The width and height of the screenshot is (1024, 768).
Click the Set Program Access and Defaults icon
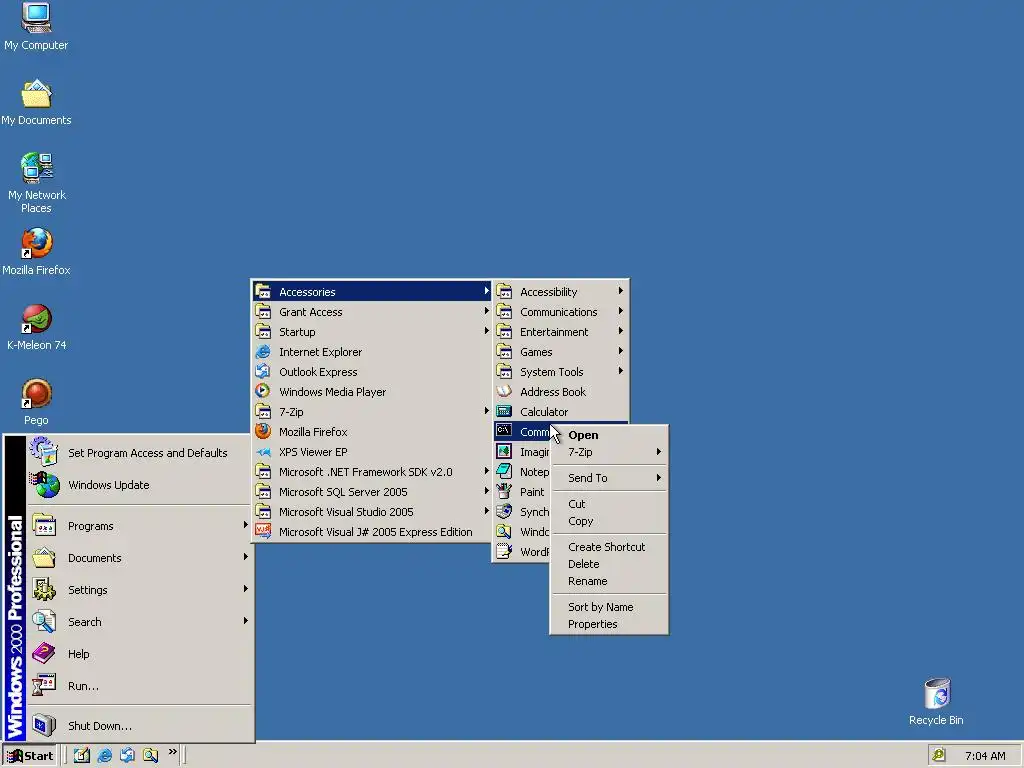pos(44,452)
